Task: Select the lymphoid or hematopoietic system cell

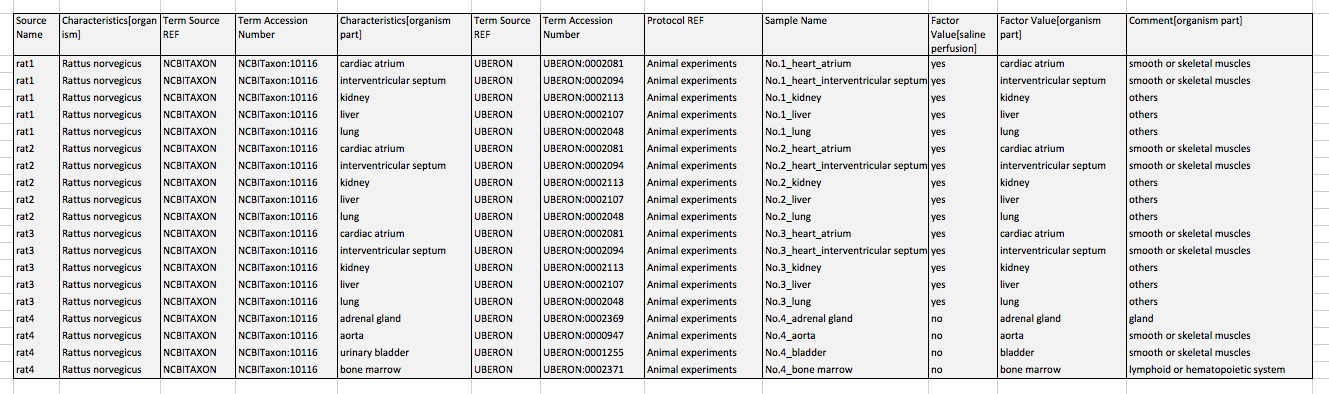Action: [1218, 370]
